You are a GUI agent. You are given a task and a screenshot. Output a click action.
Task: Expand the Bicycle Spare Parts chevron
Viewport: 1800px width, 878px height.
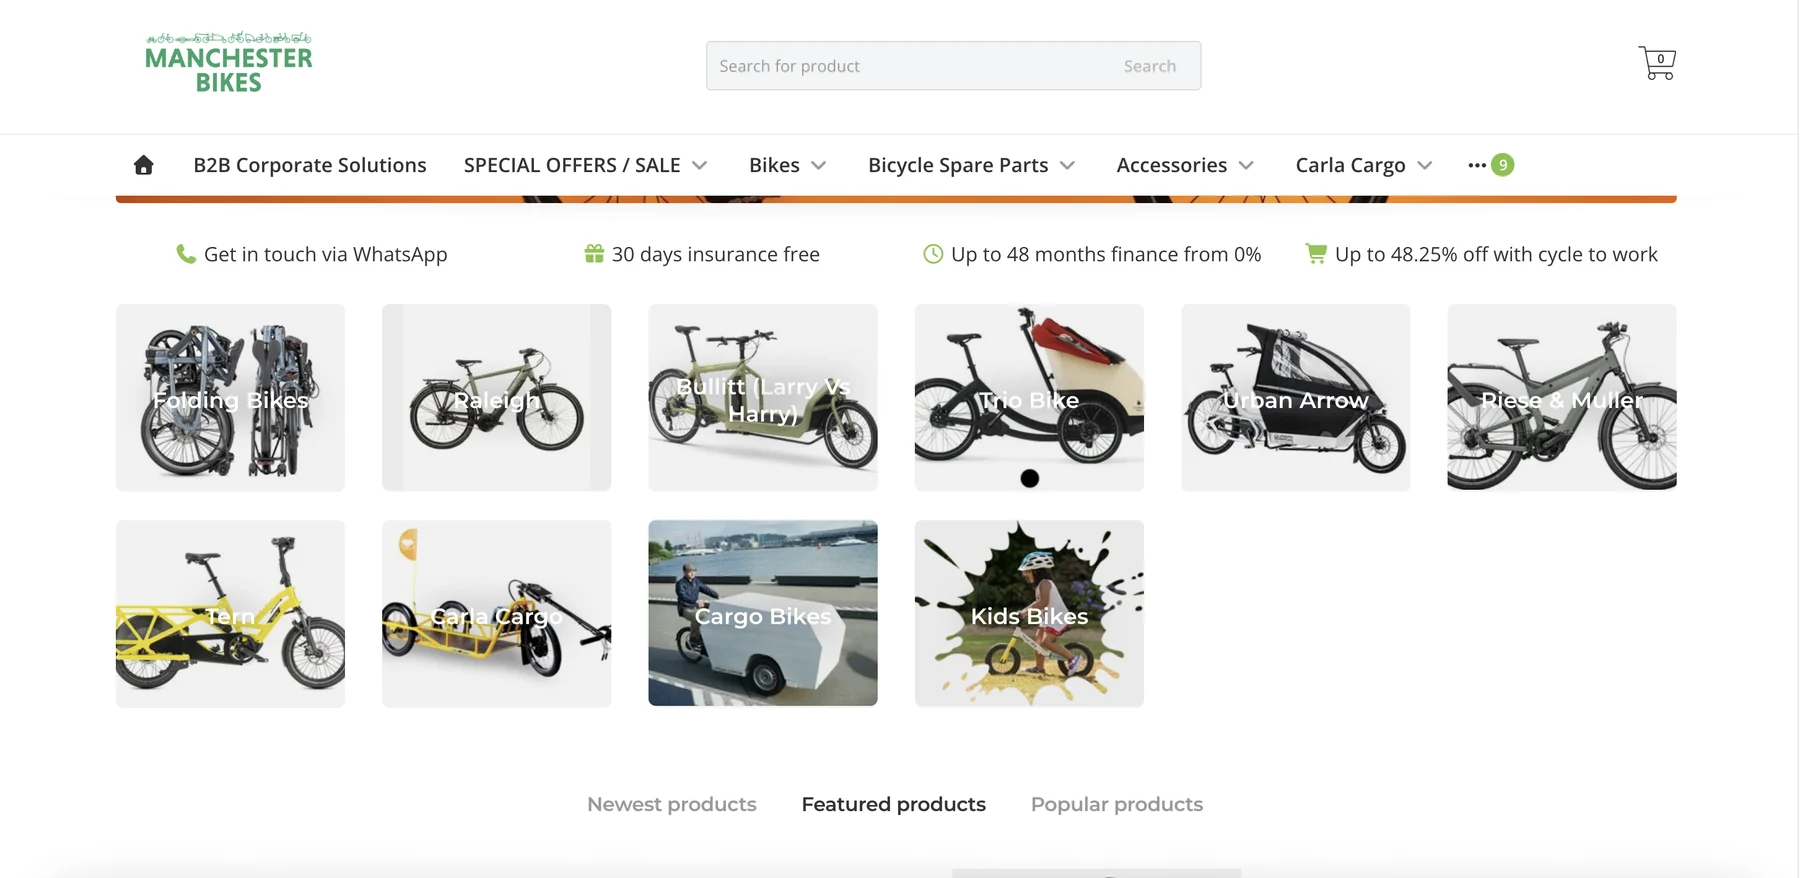coord(1068,166)
